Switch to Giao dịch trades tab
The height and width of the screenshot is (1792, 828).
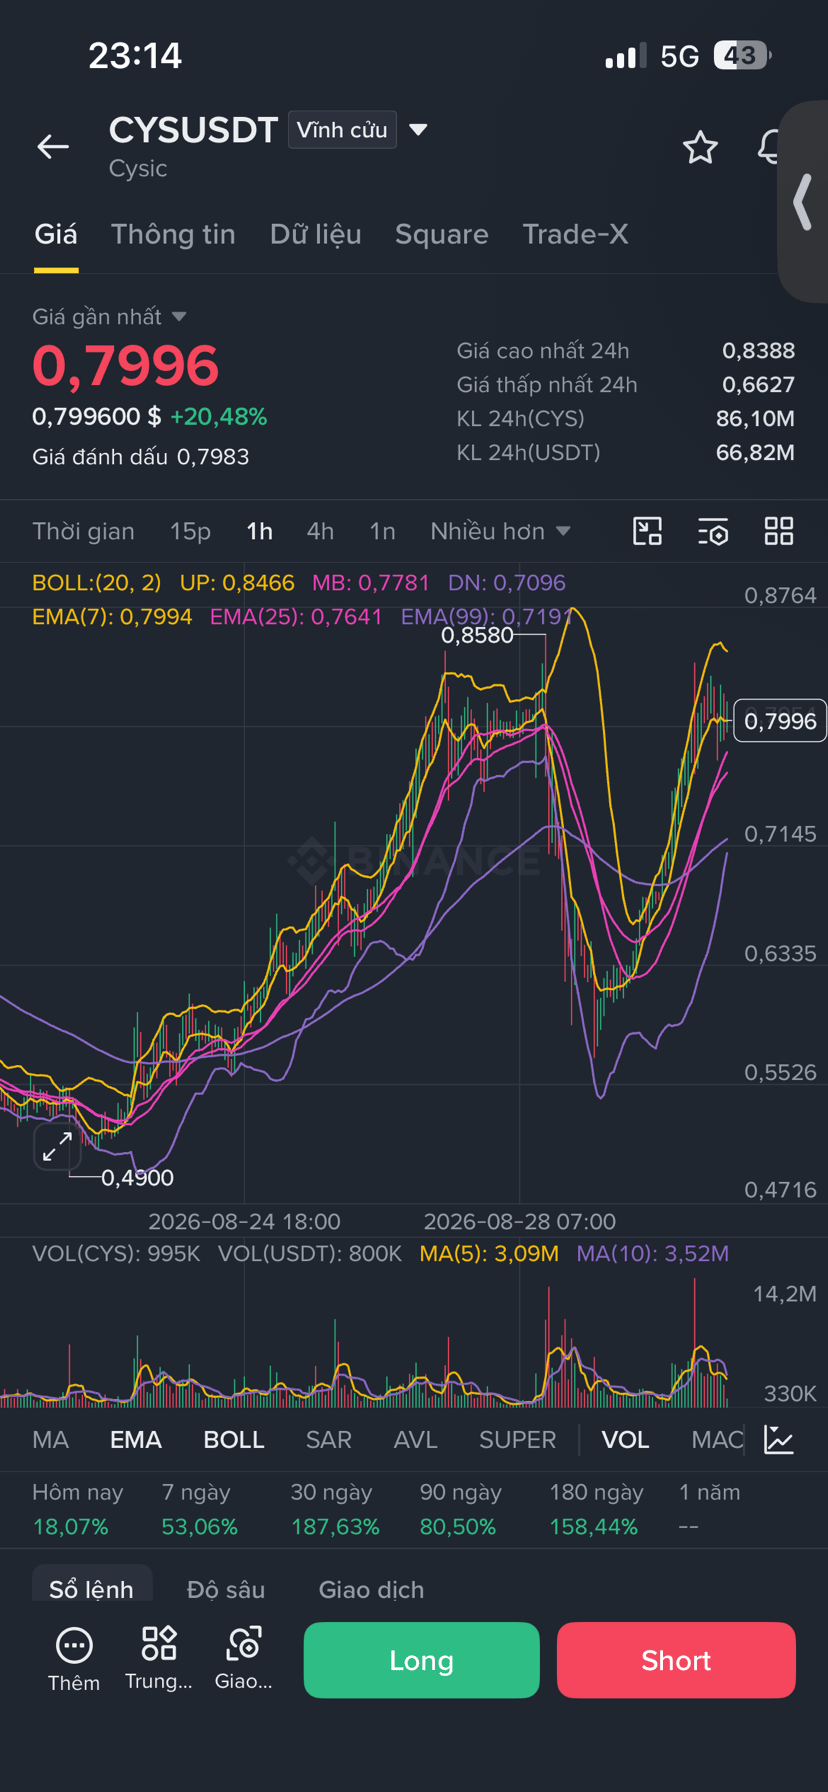click(x=371, y=1589)
